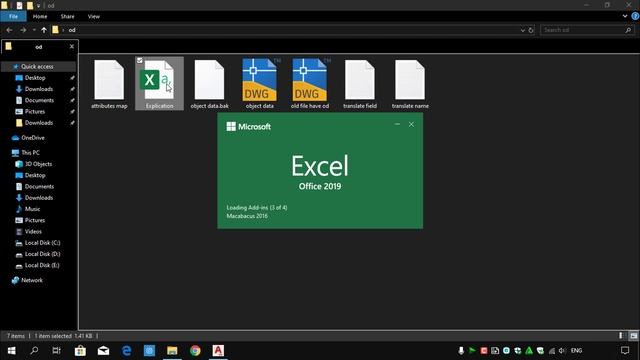Open recent locations dropdown arrow
Screen dimensions: 640x360
click(34, 30)
